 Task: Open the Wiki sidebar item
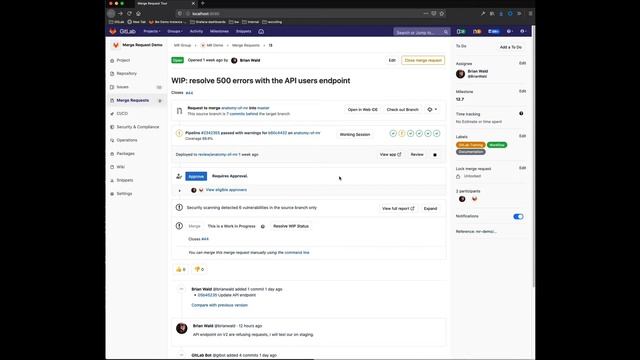(x=120, y=167)
